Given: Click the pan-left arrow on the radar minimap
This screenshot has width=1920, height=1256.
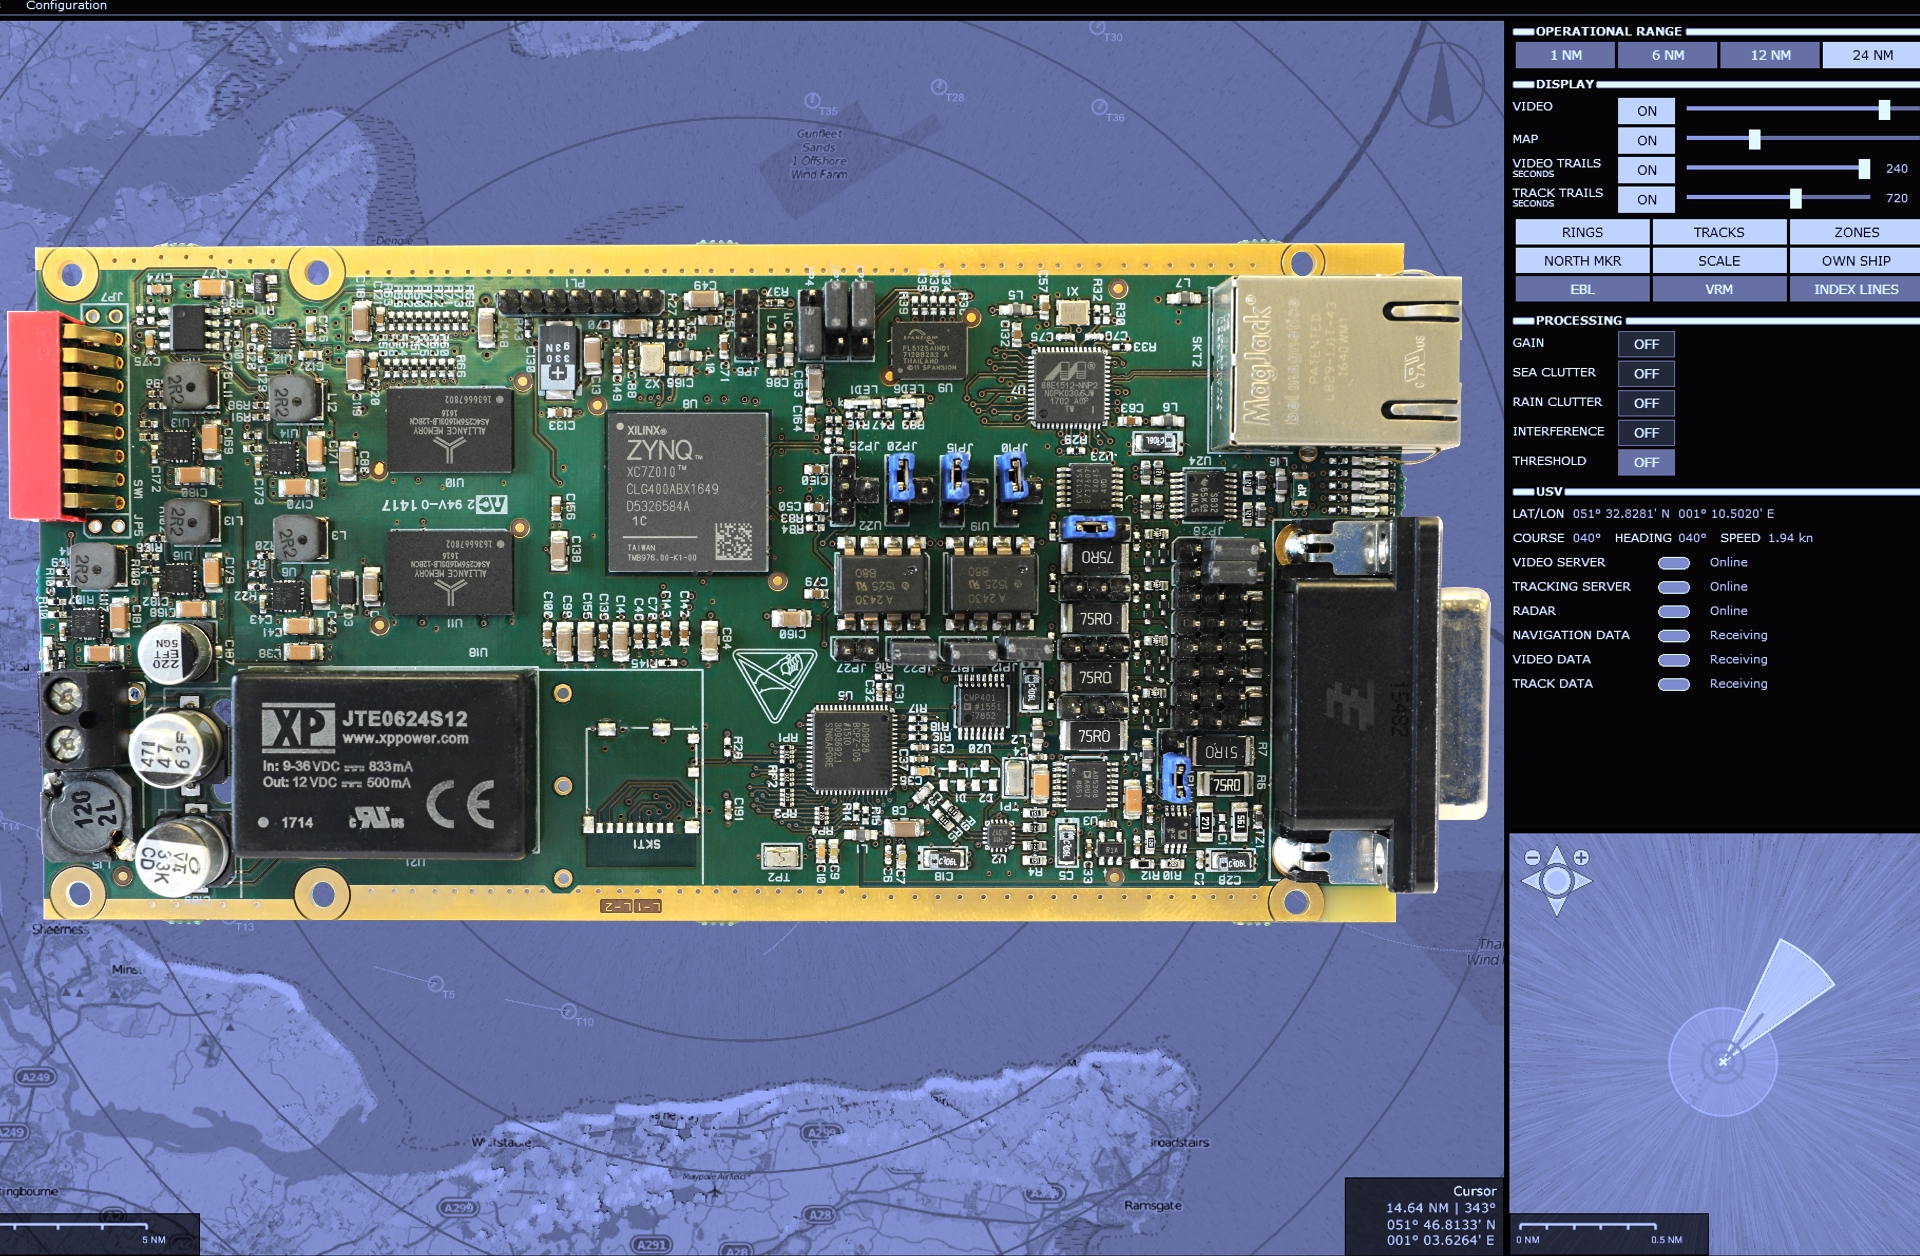Looking at the screenshot, I should [1528, 880].
